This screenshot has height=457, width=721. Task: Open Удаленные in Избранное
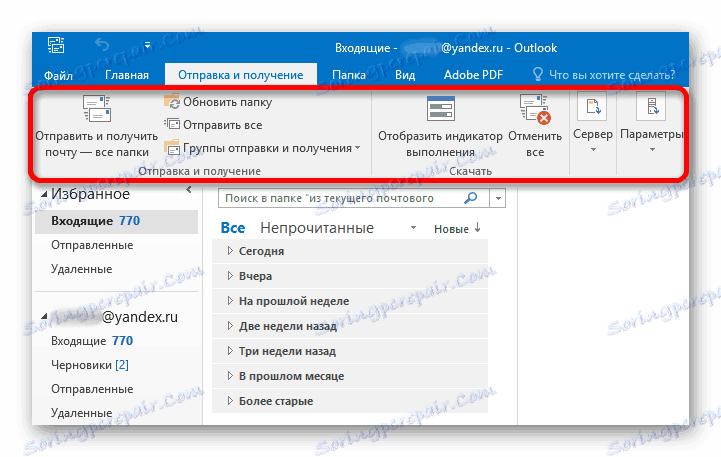tap(81, 269)
